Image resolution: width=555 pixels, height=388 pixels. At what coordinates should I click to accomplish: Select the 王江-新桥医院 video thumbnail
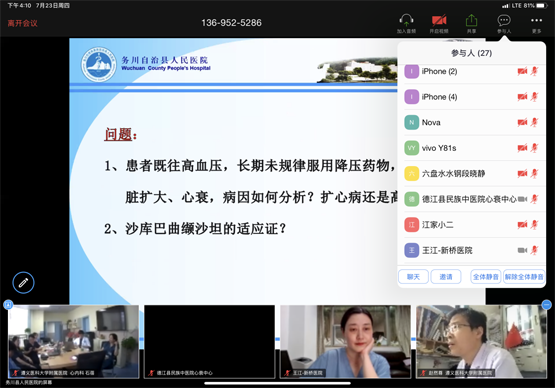[x=345, y=342]
